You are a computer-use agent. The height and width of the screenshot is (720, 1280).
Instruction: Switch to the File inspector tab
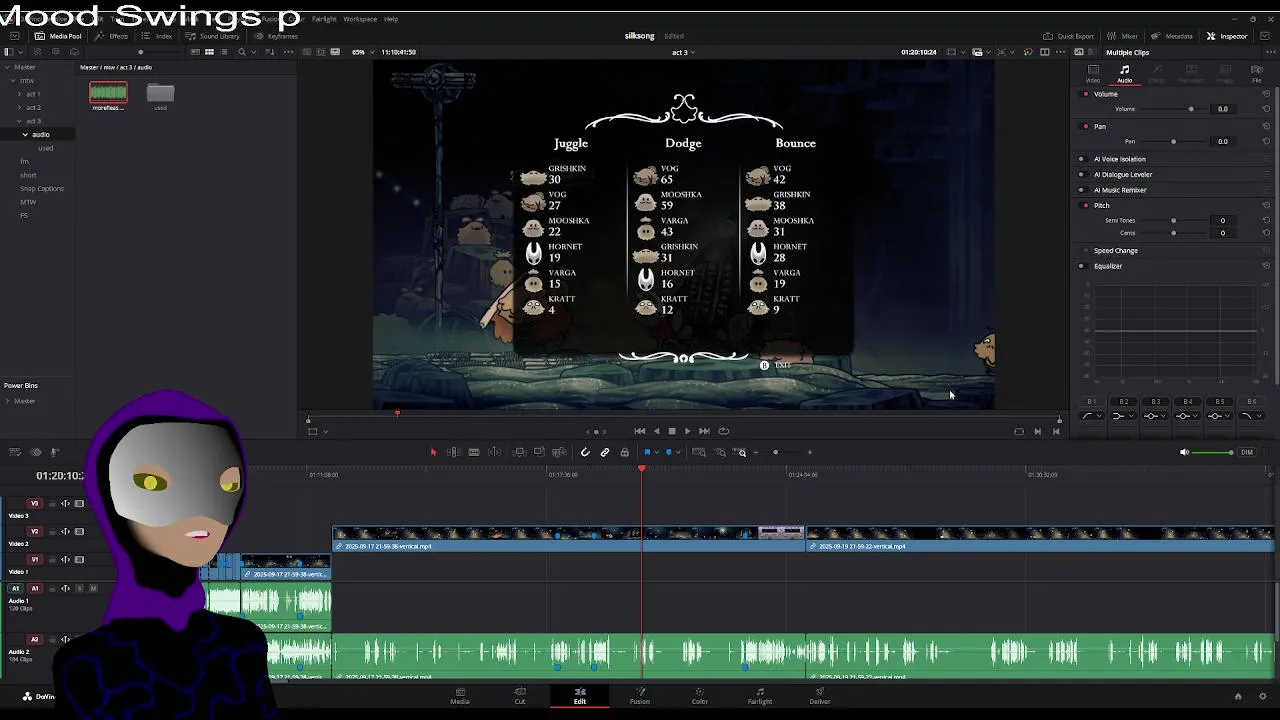coord(1257,73)
